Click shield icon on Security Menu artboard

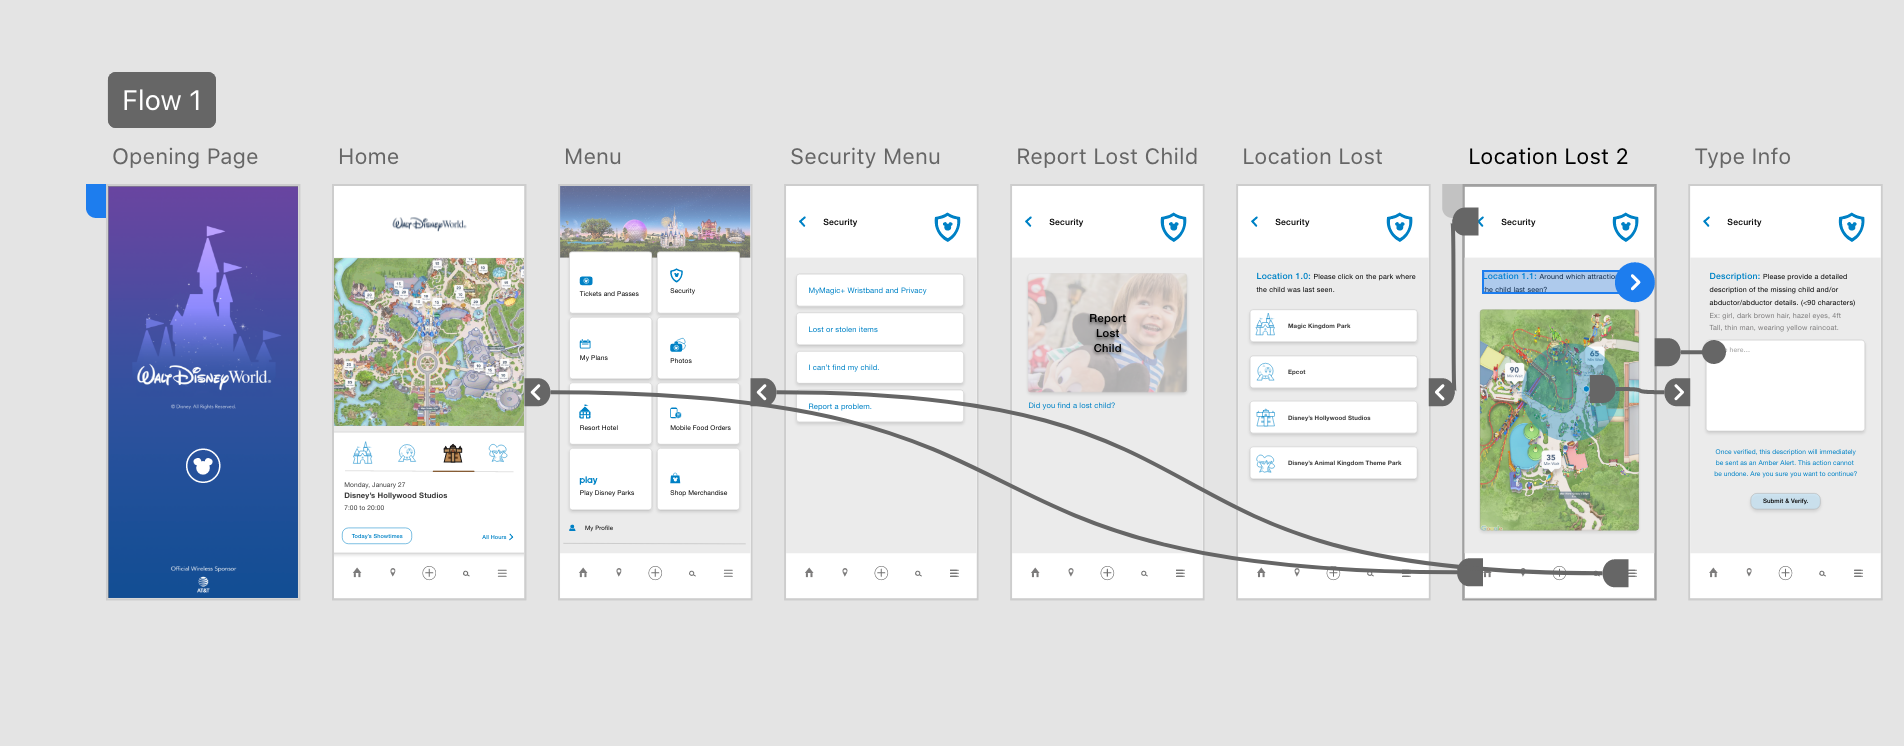(x=947, y=227)
